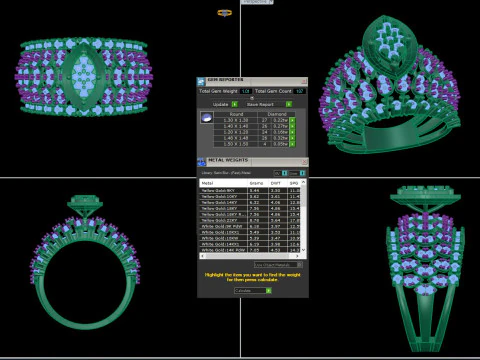Click the Diamond column header in gem table
480x360 pixels.
pyautogui.click(x=277, y=114)
